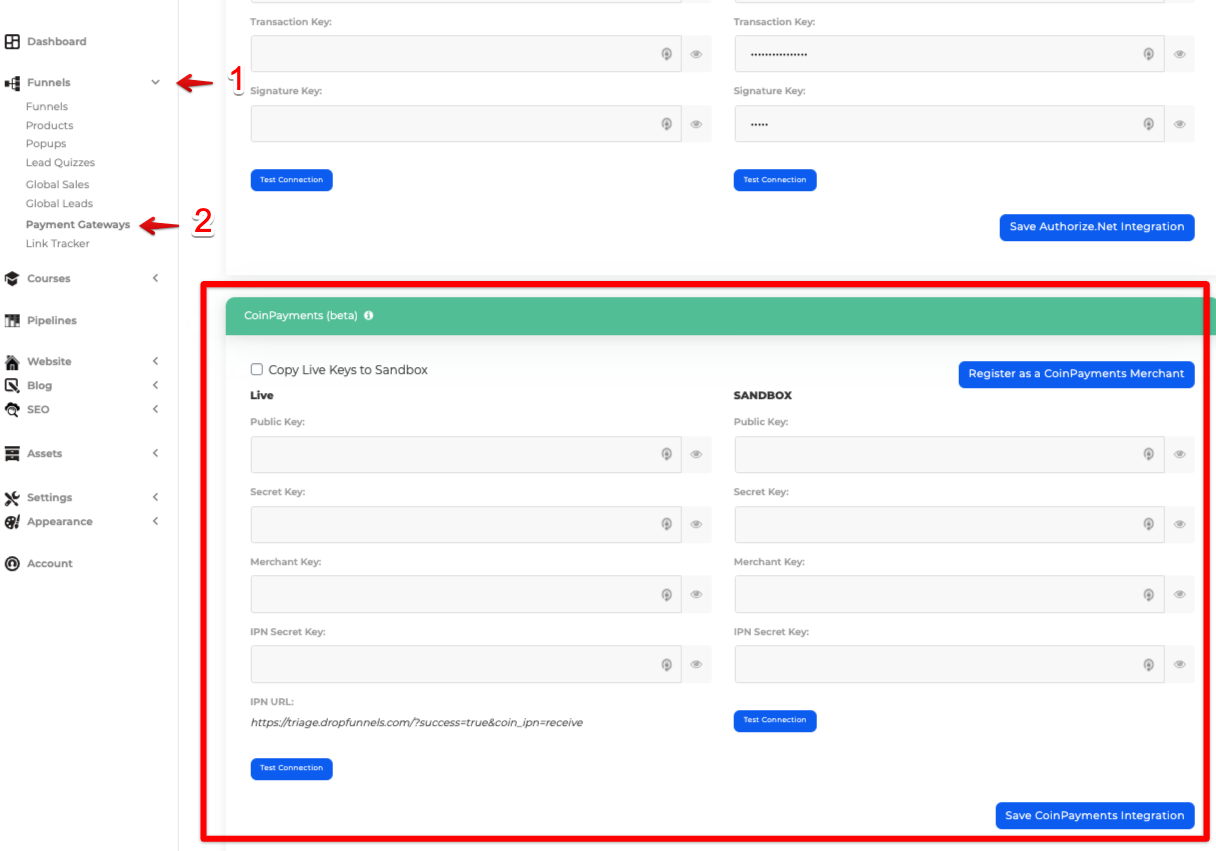The width and height of the screenshot is (1216, 851).
Task: Click Register as a CoinPayments Merchant
Action: point(1076,374)
